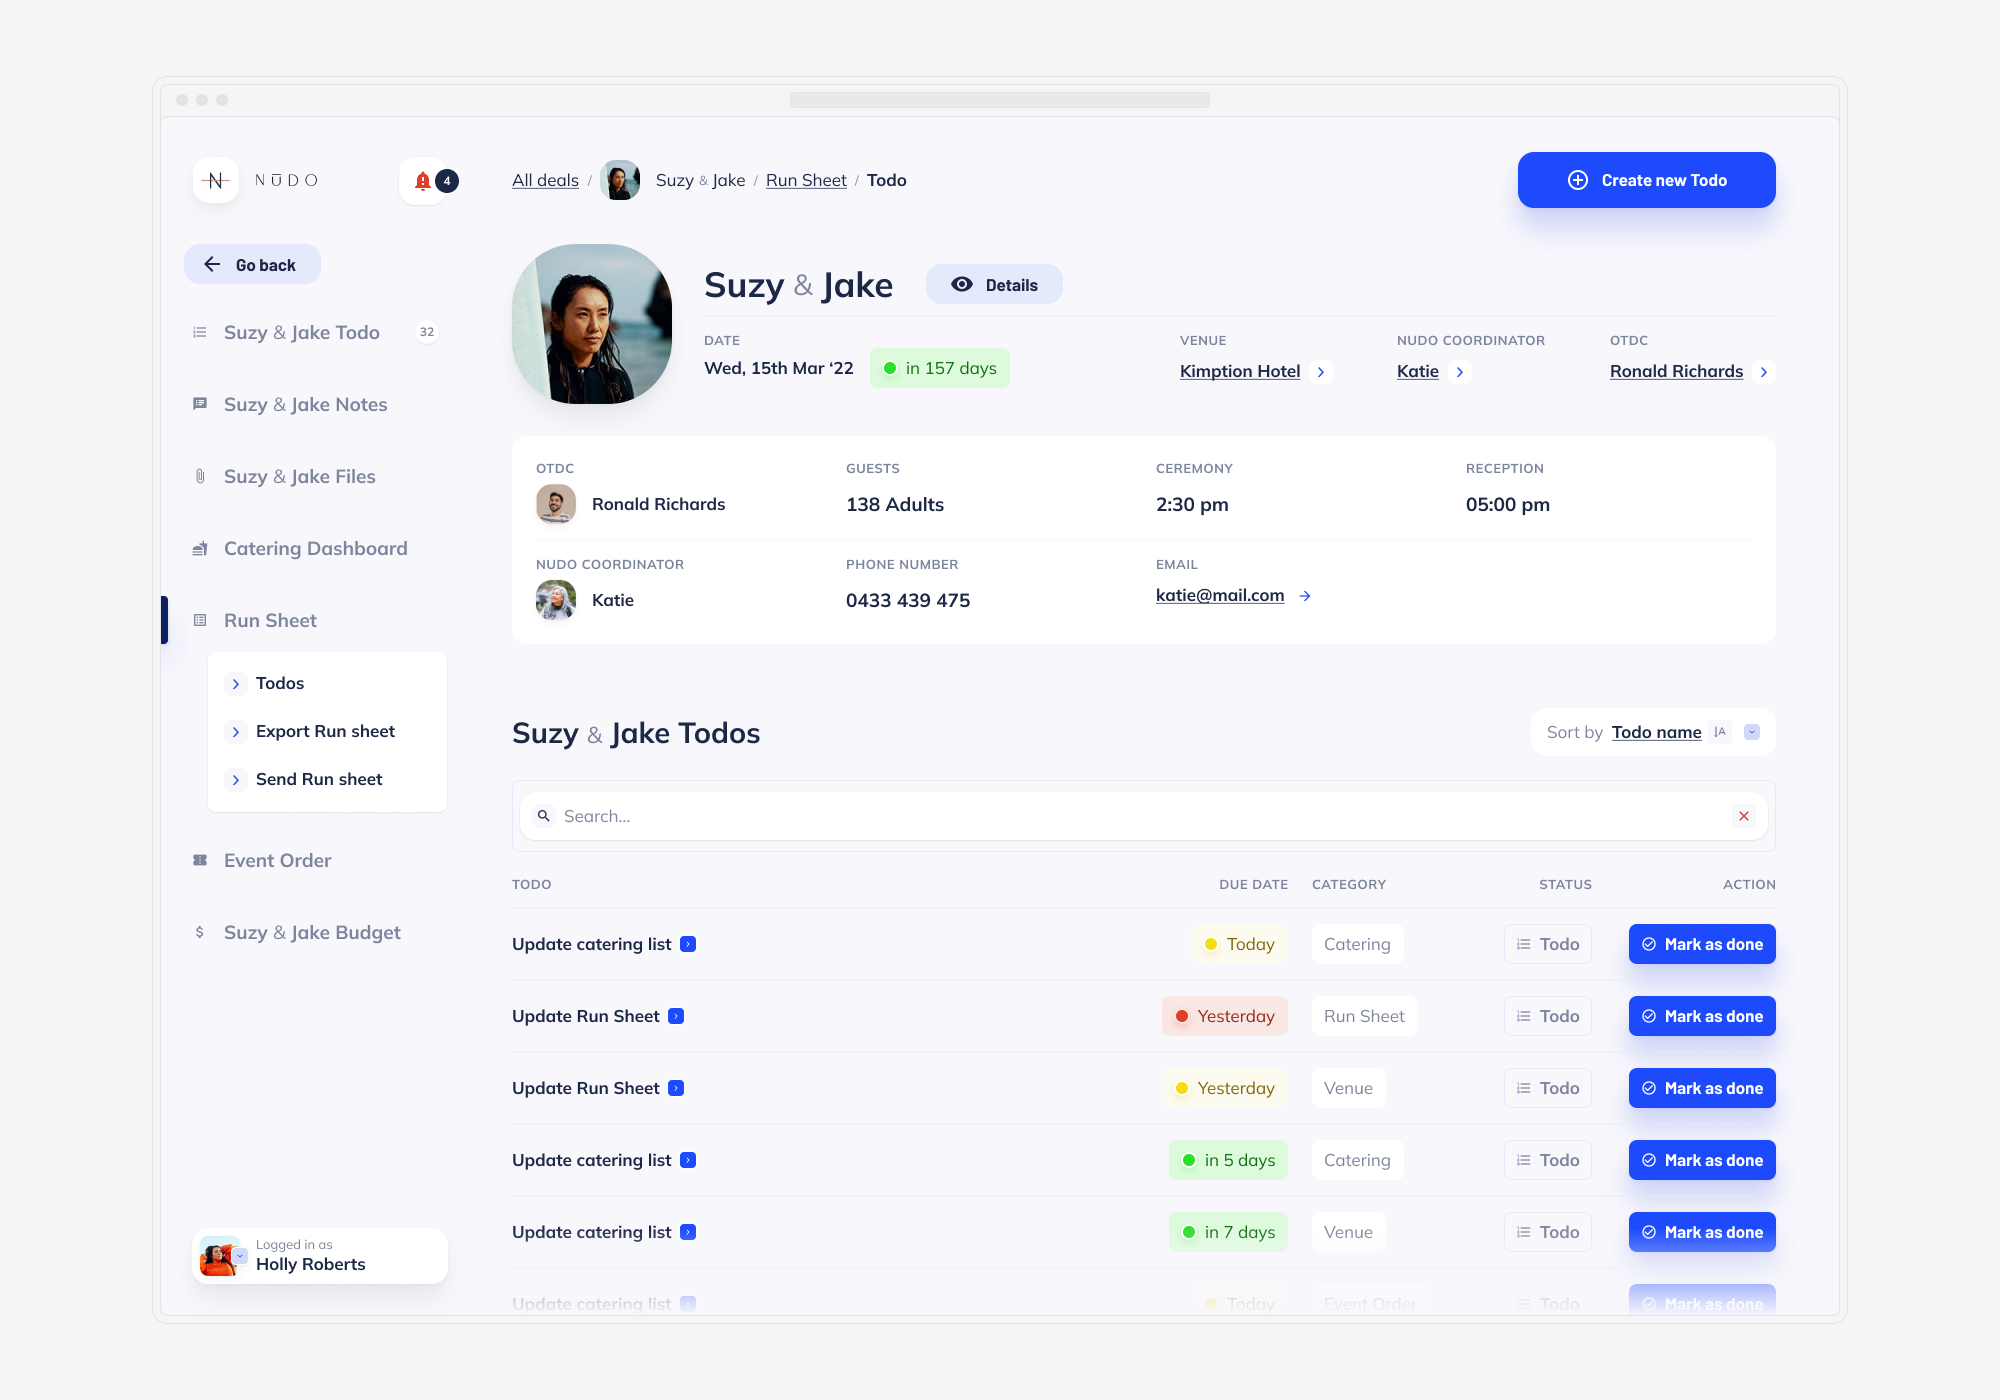
Task: Follow the Run Sheet breadcrumb link
Action: point(806,180)
